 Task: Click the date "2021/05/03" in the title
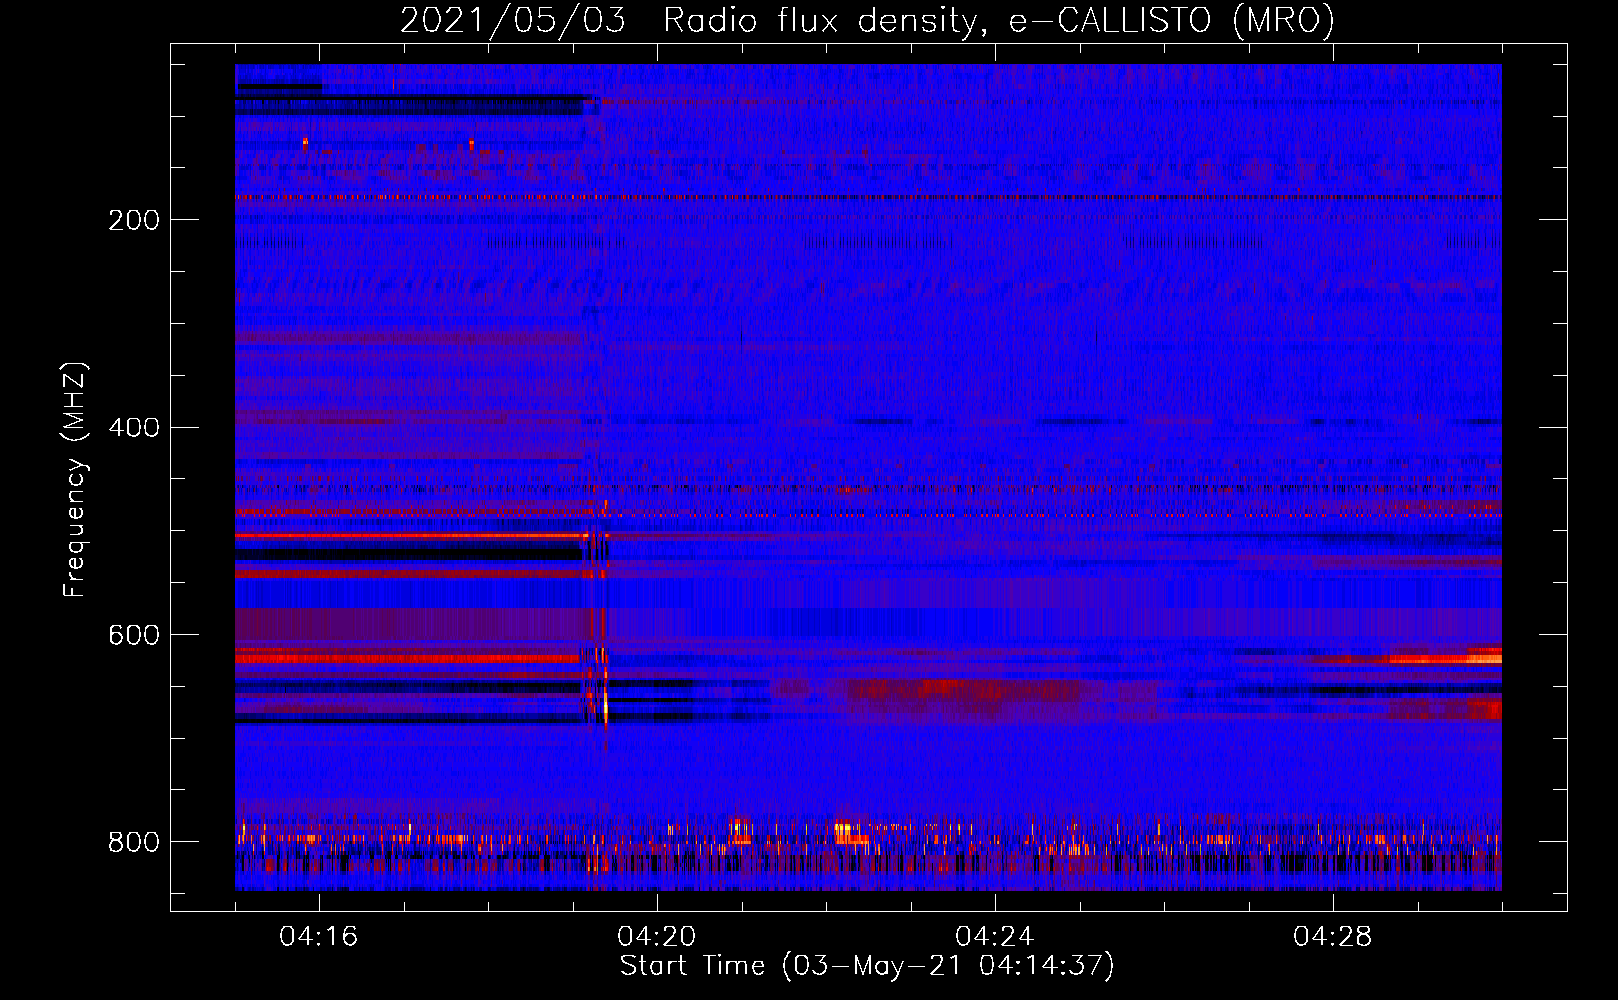pyautogui.click(x=513, y=20)
